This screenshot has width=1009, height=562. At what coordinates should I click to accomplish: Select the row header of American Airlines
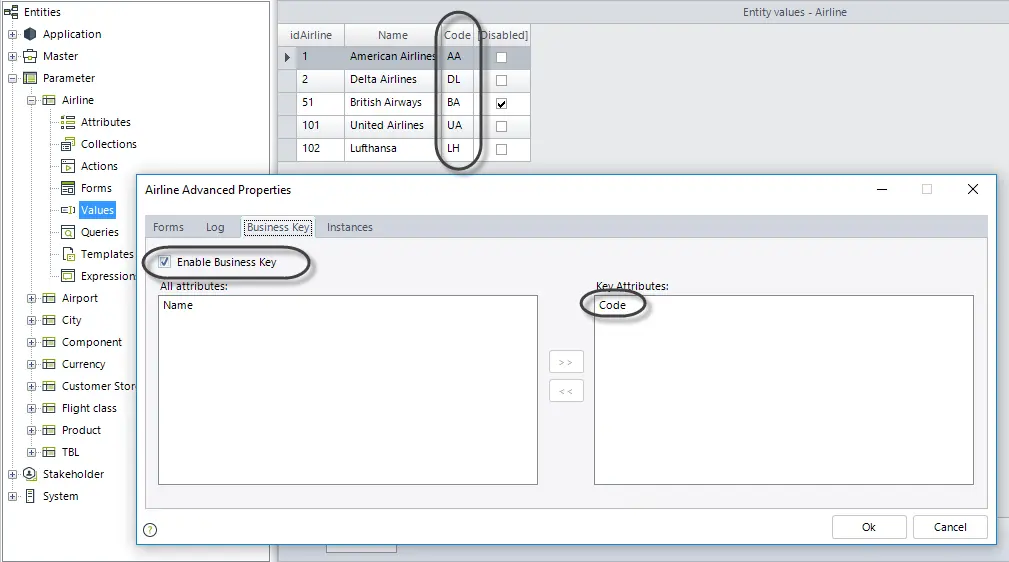point(287,57)
